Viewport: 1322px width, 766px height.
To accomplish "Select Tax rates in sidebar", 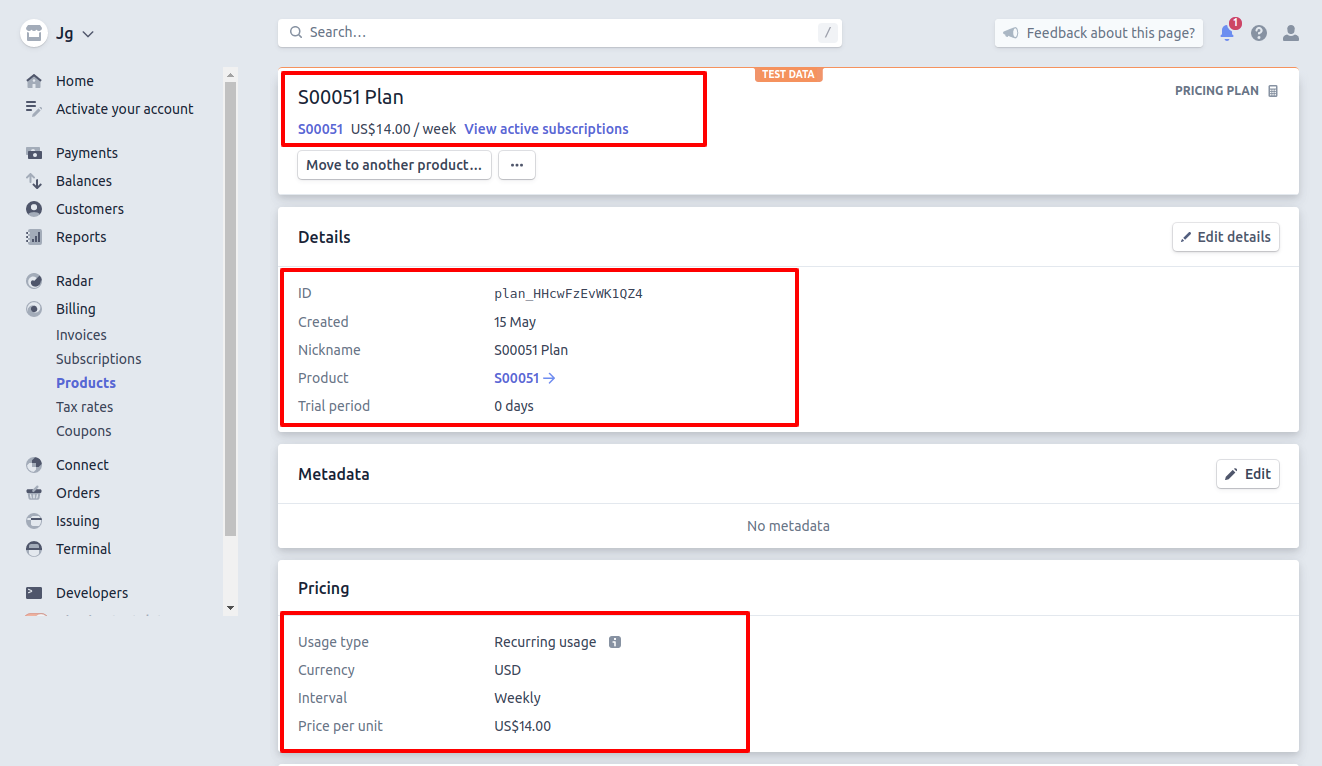I will (84, 407).
